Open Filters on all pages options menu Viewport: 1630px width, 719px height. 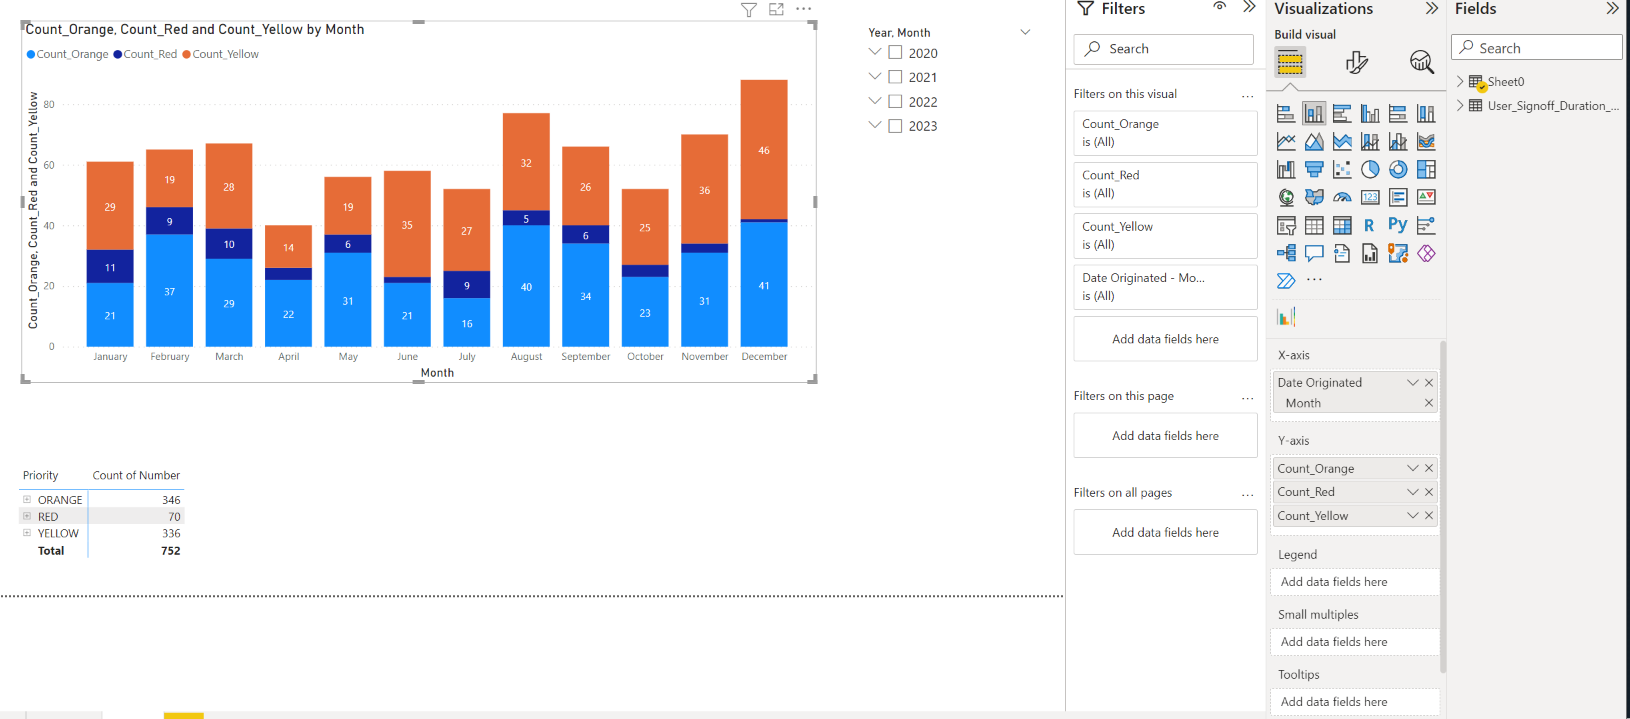[x=1247, y=495]
